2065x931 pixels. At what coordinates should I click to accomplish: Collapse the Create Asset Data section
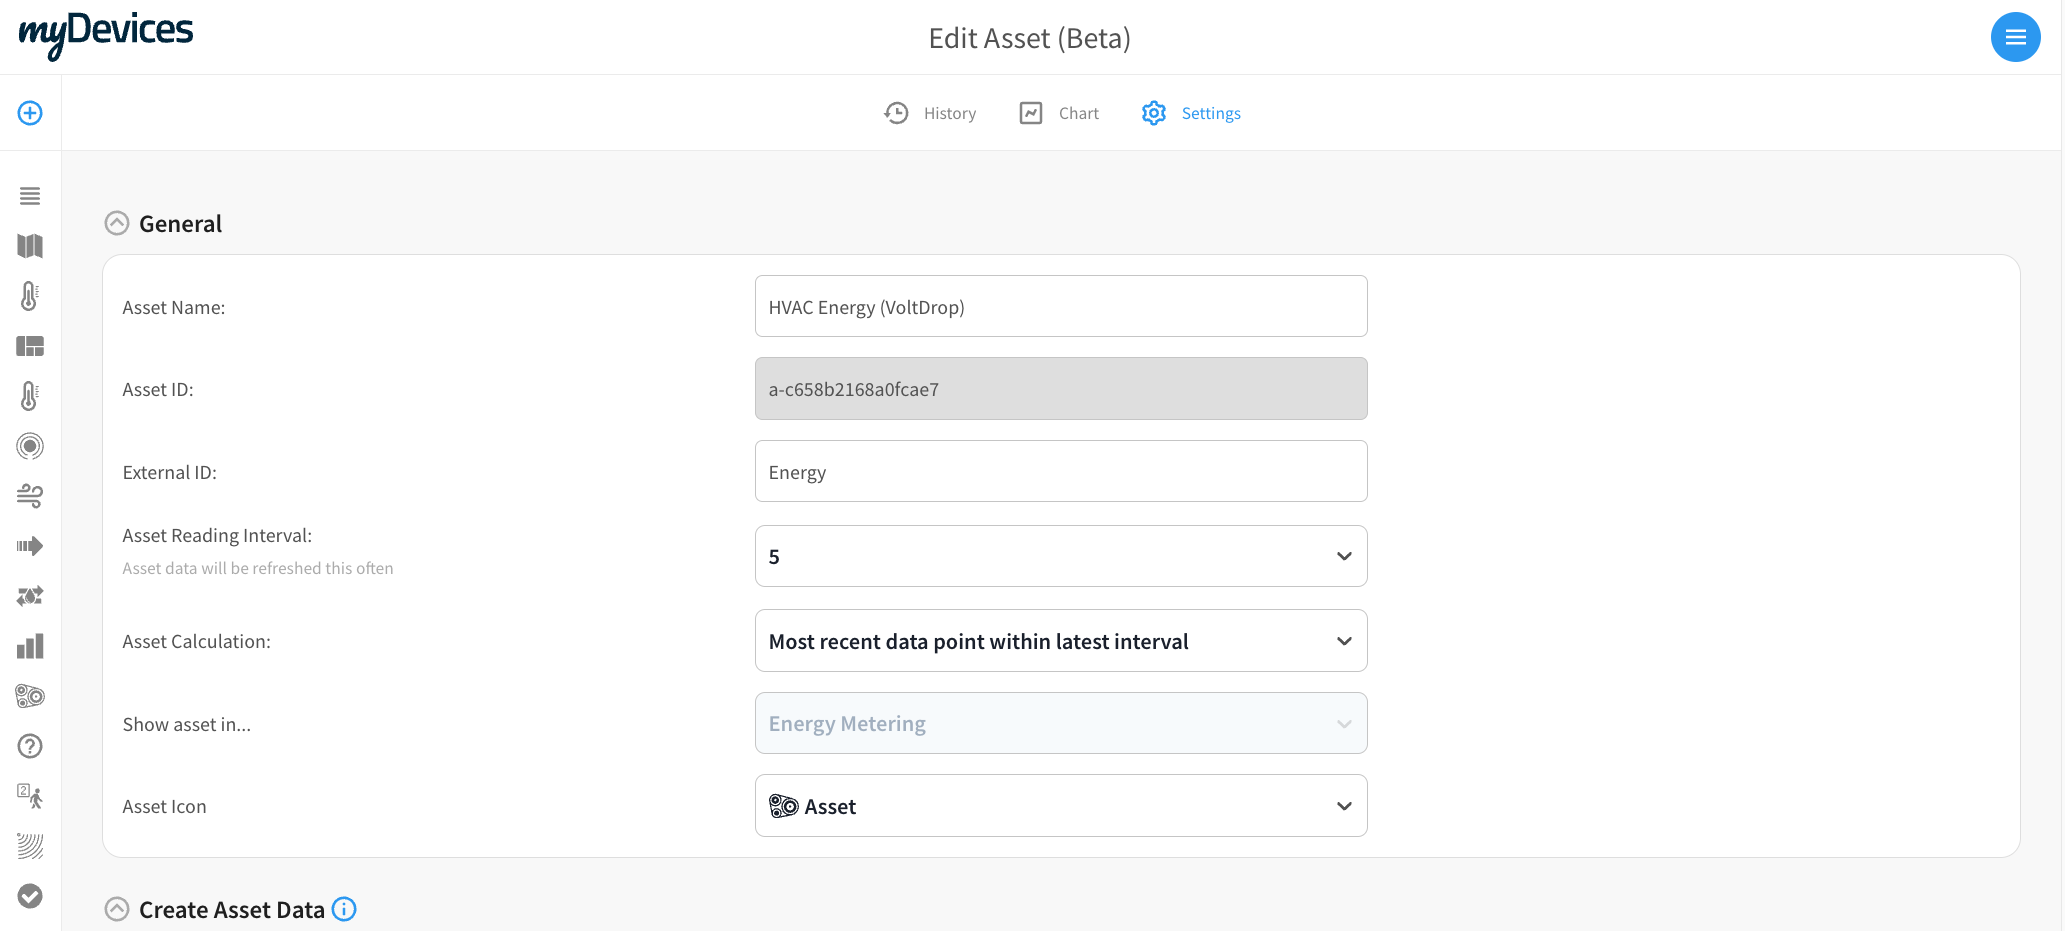[x=117, y=909]
